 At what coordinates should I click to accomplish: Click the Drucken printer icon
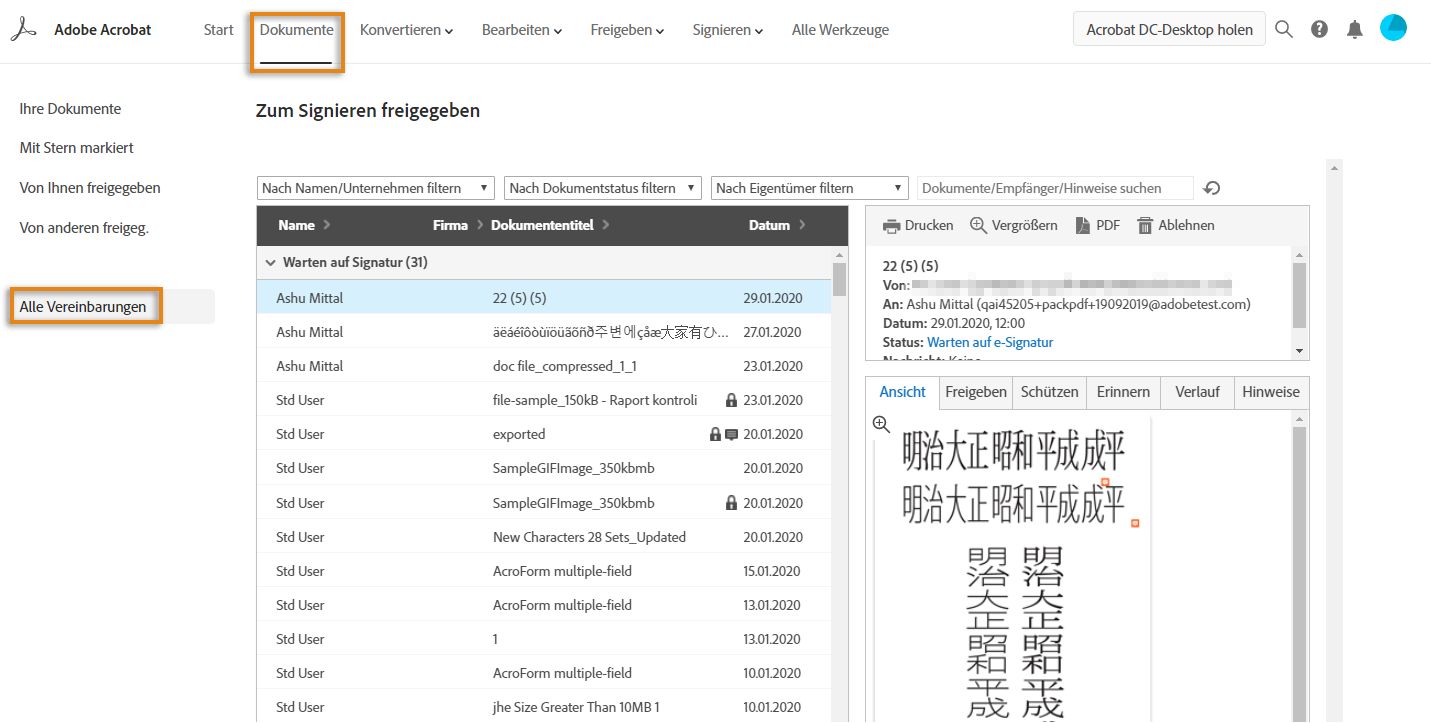[x=891, y=226]
